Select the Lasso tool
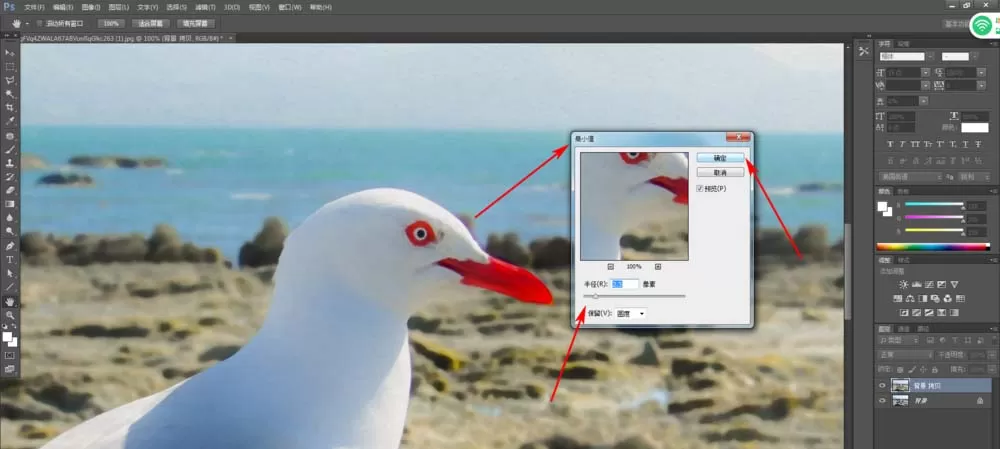The image size is (1000, 449). [x=10, y=80]
